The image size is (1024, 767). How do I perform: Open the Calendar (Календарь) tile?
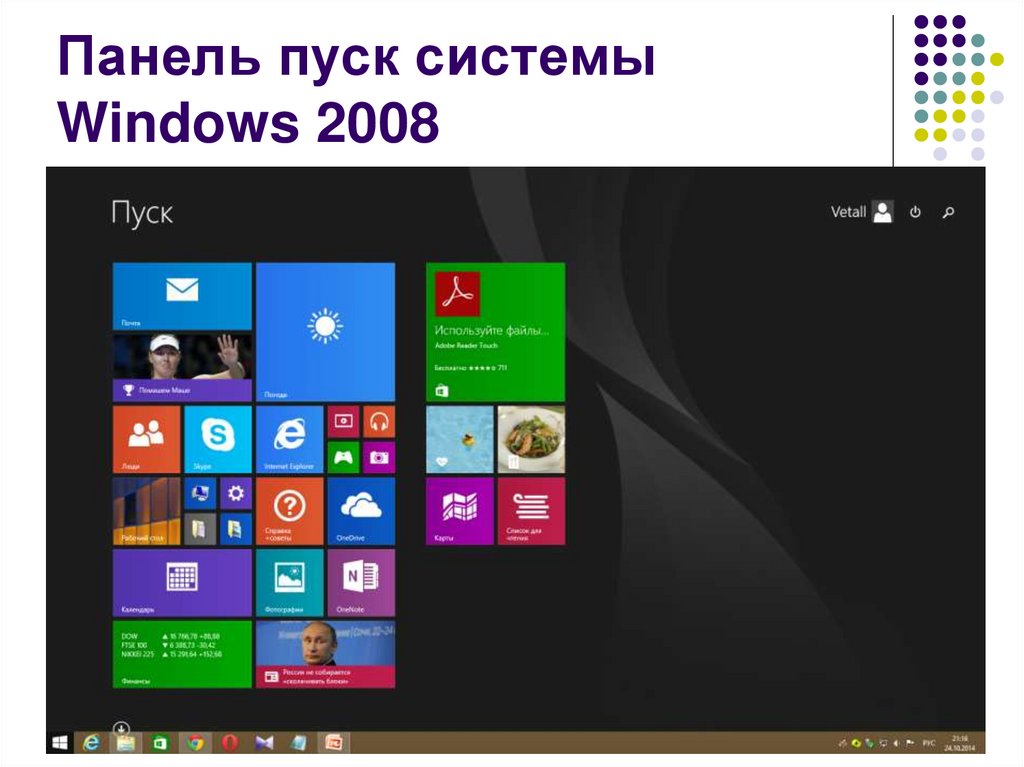click(182, 583)
